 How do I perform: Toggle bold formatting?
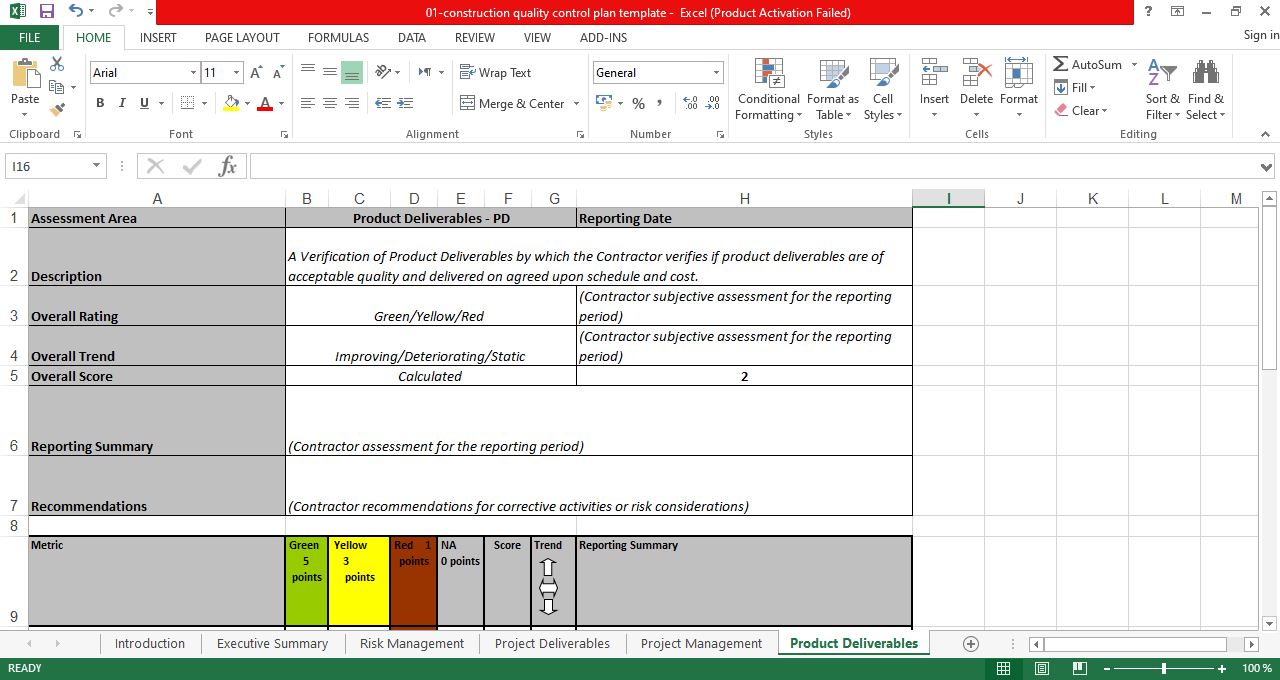coord(99,103)
